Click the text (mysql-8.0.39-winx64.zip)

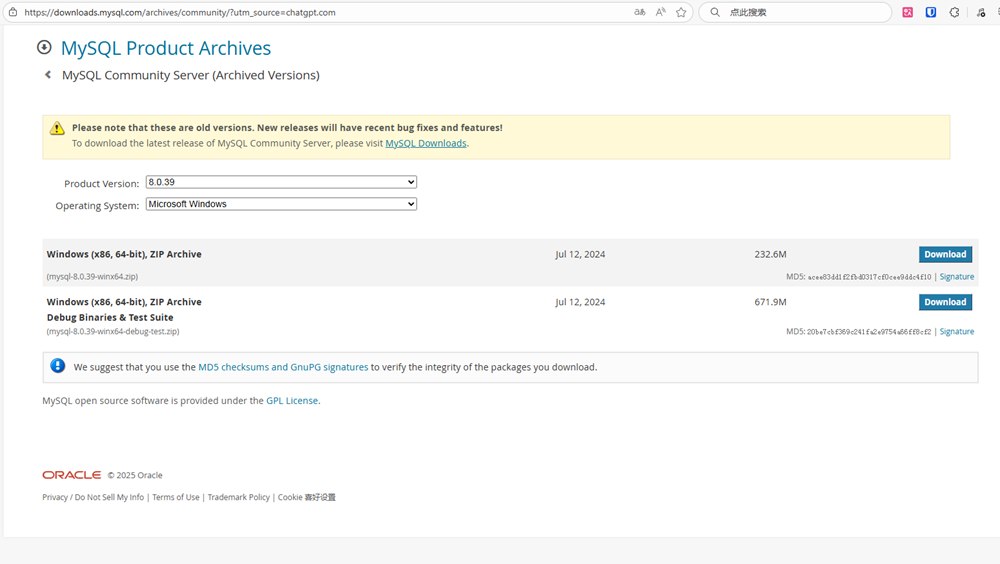click(92, 276)
